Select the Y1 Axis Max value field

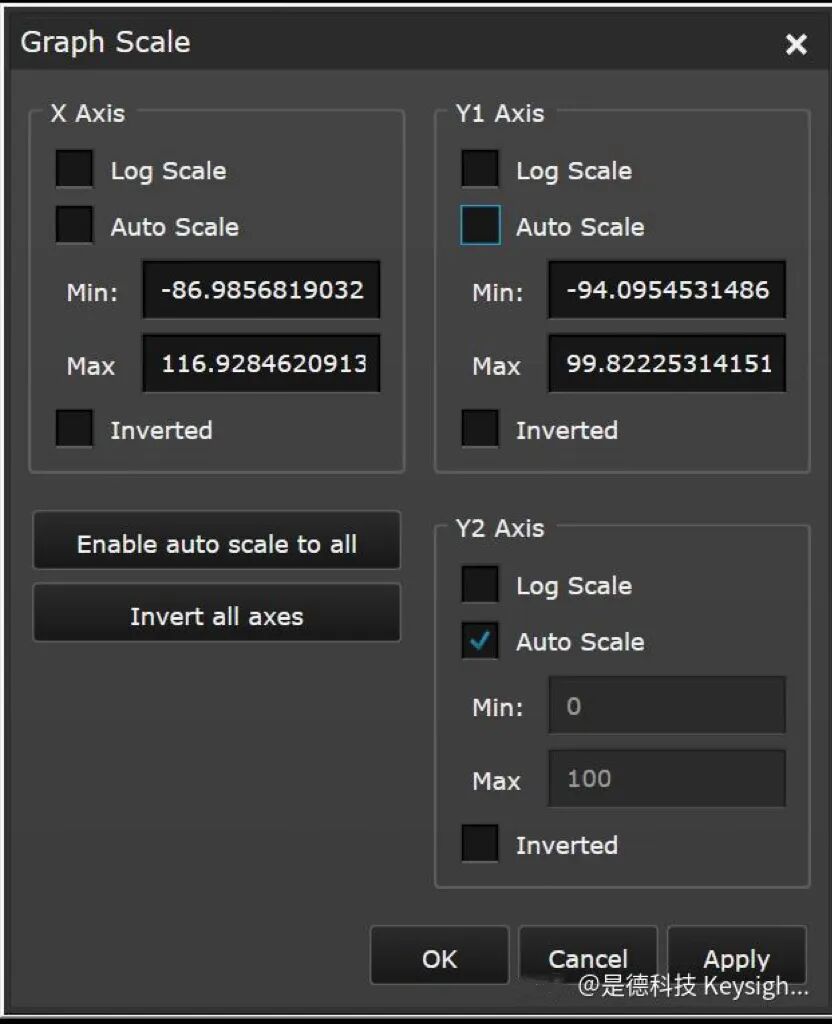(x=666, y=363)
